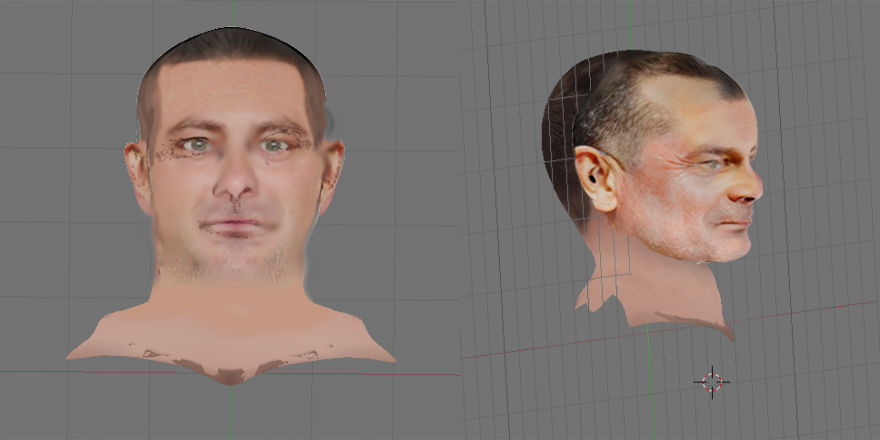880x440 pixels.
Task: Select the side-profile head model
Action: coord(652,194)
